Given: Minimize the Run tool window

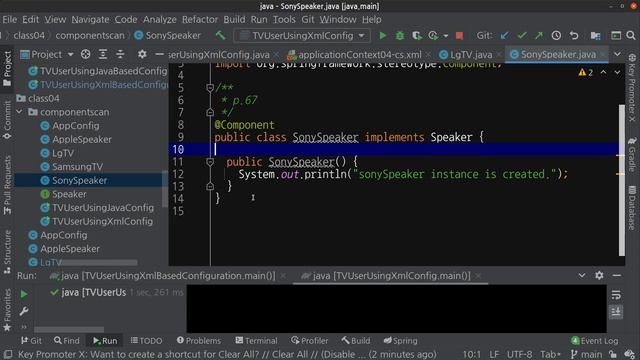Looking at the screenshot, I should (x=617, y=276).
